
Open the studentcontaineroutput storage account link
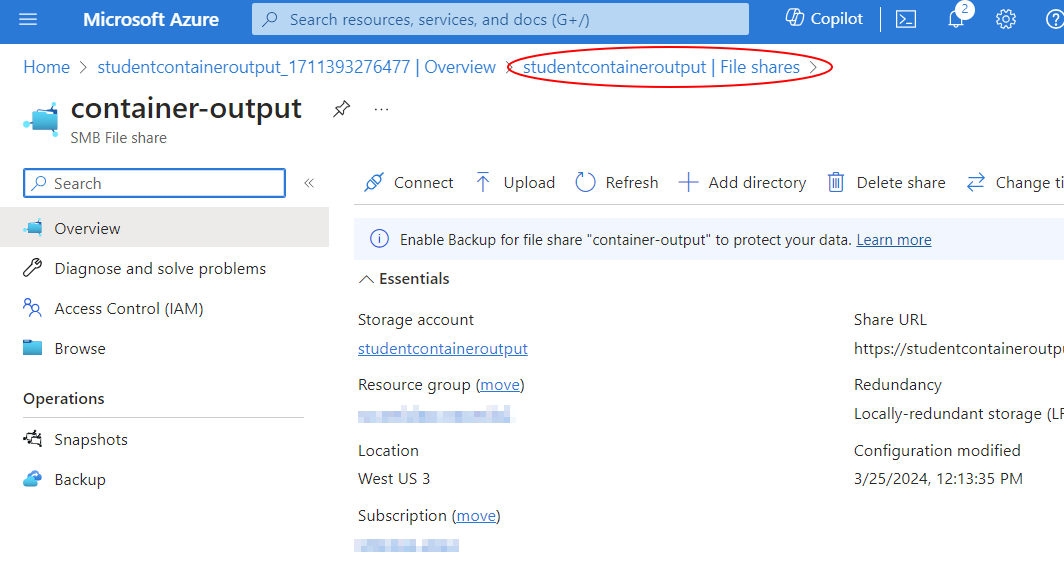[x=442, y=349]
